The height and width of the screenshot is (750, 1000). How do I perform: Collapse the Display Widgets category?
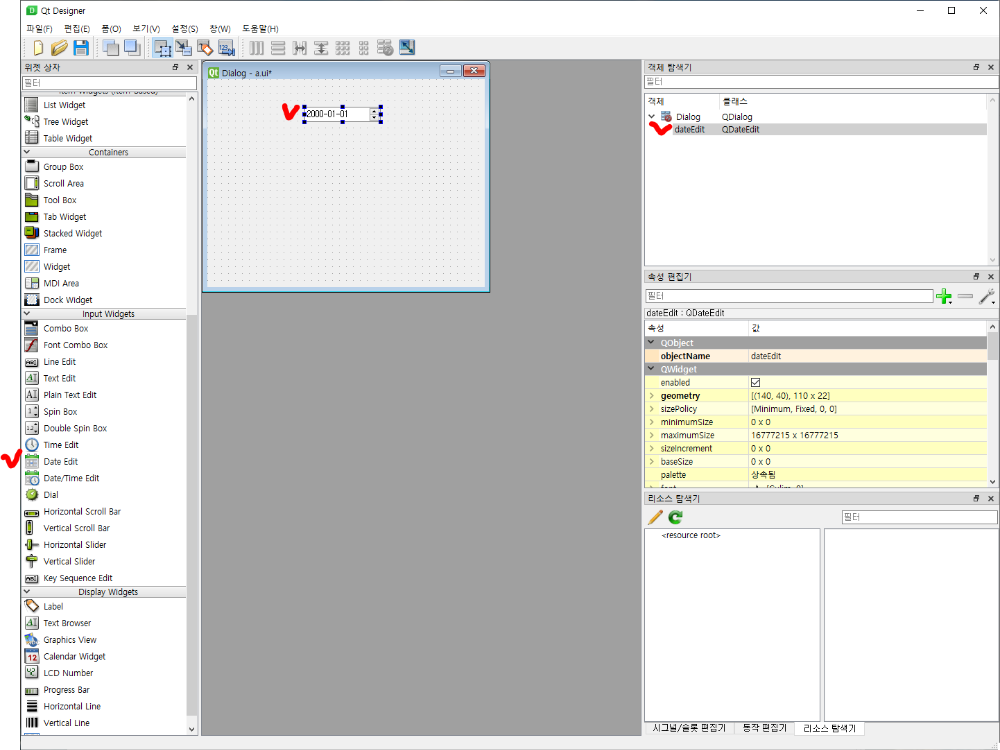(x=27, y=592)
